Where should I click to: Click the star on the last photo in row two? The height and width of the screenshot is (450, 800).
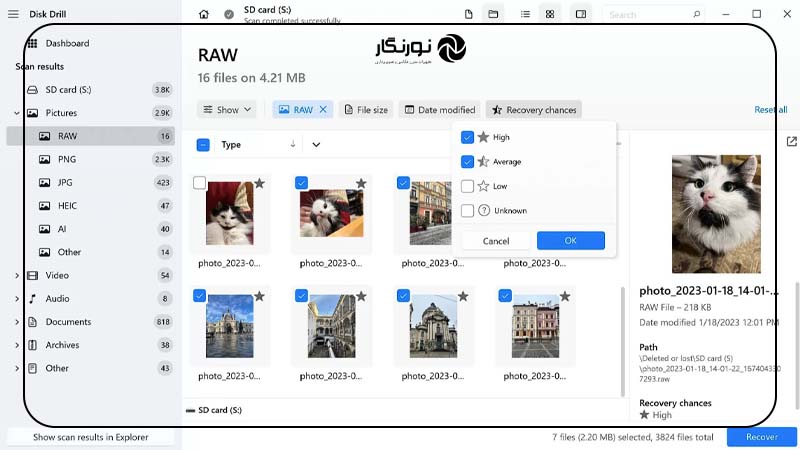tap(565, 296)
